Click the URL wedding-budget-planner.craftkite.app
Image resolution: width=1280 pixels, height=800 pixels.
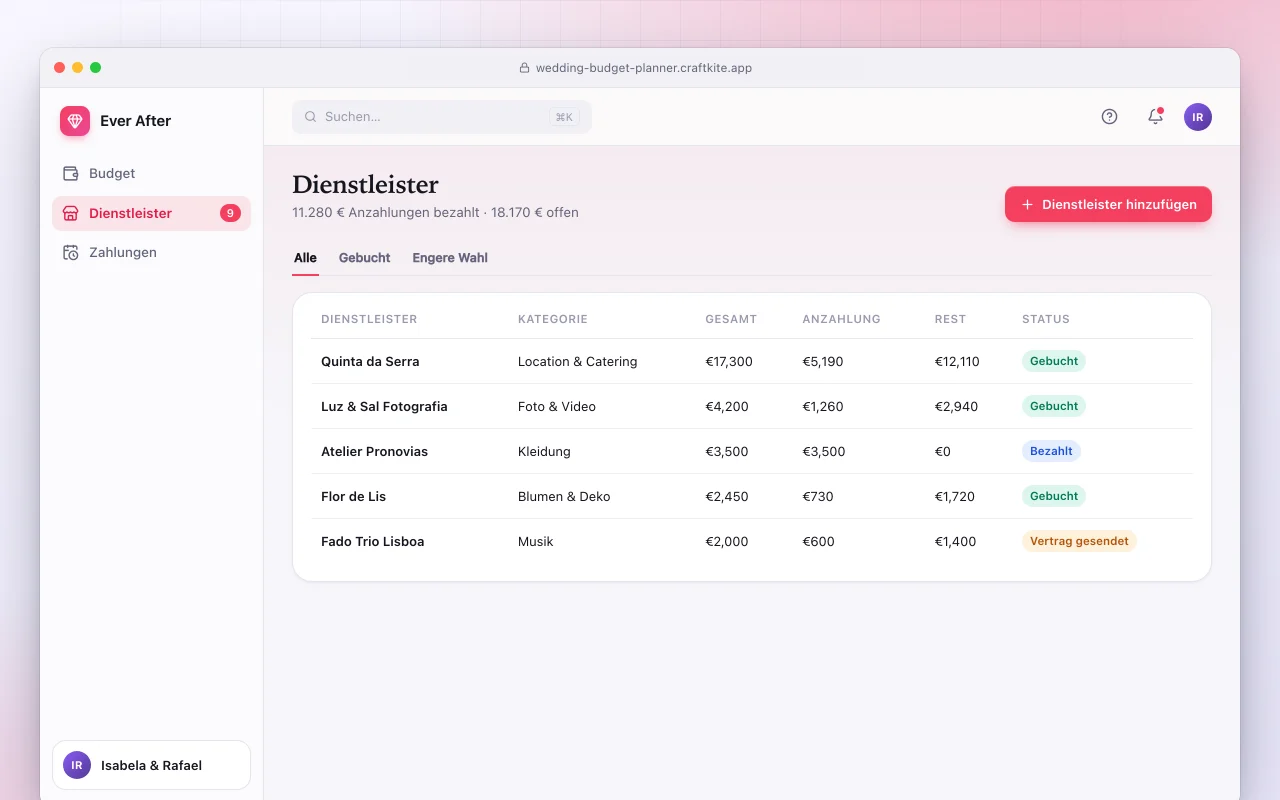[644, 68]
